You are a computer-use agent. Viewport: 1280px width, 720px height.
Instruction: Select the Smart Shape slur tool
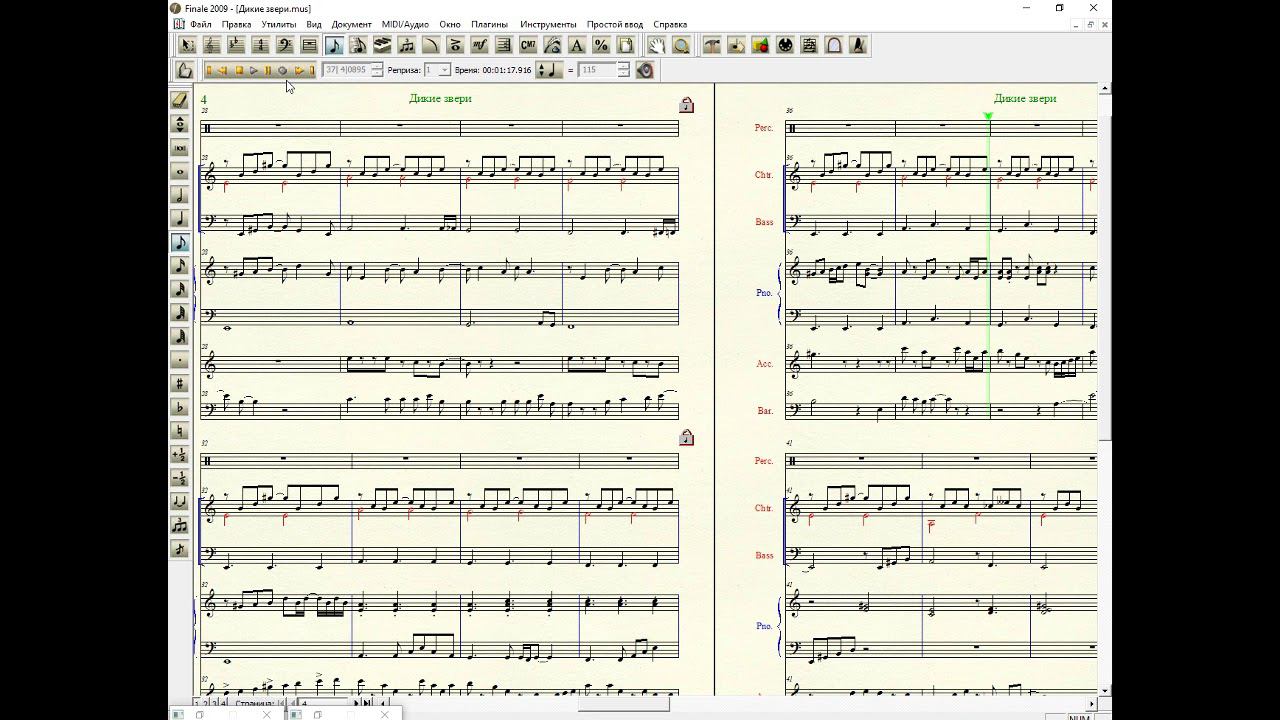click(431, 45)
